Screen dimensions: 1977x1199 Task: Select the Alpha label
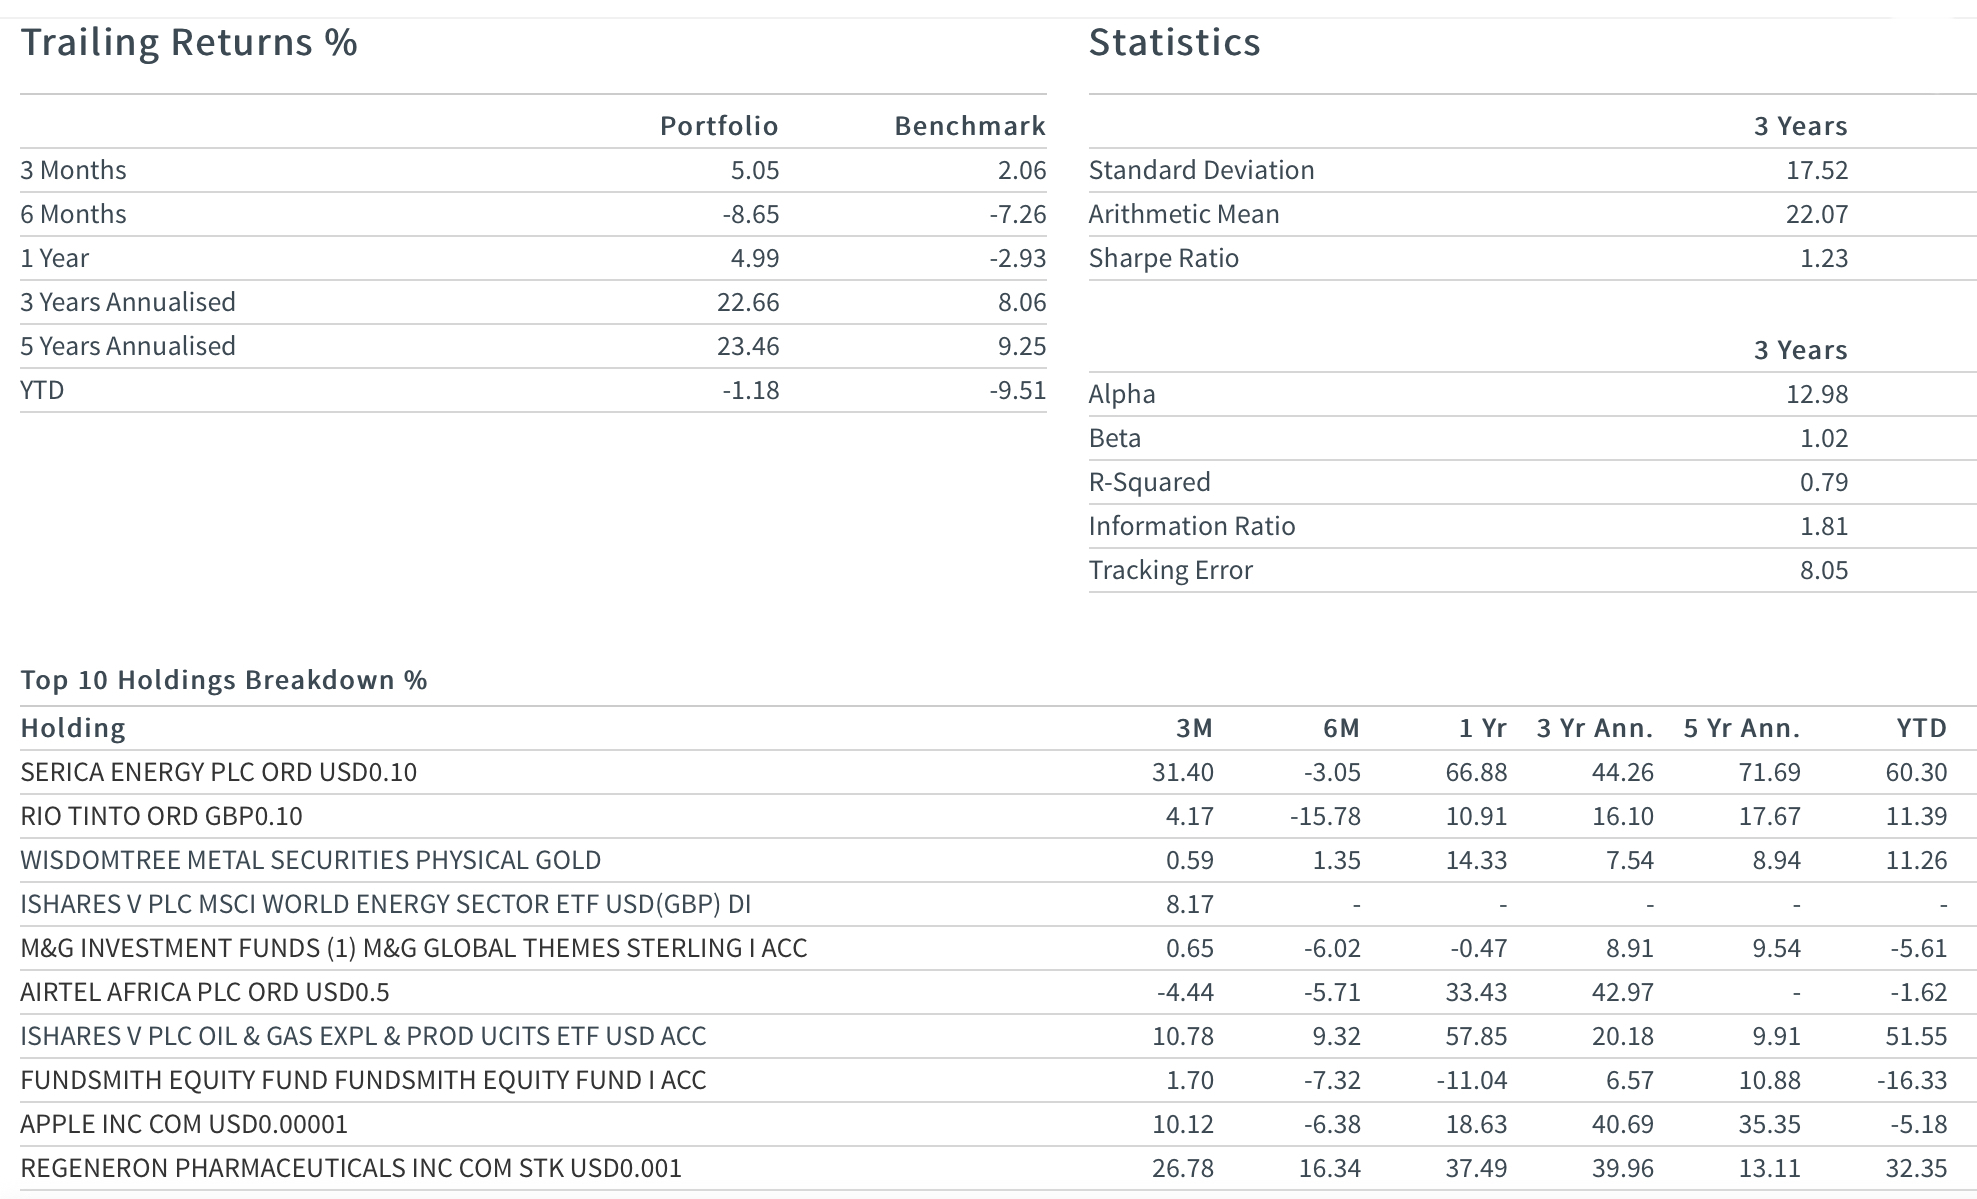(1122, 394)
